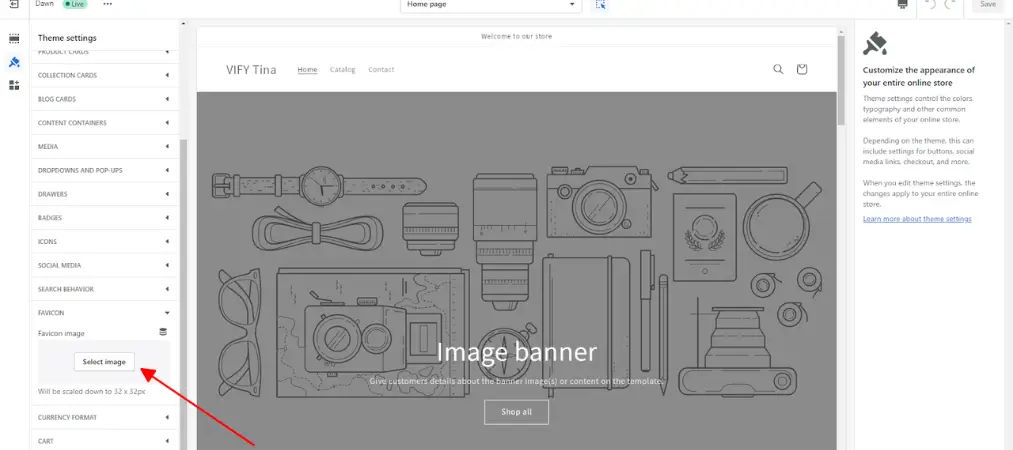
Task: Click the redo arrow icon
Action: [949, 5]
